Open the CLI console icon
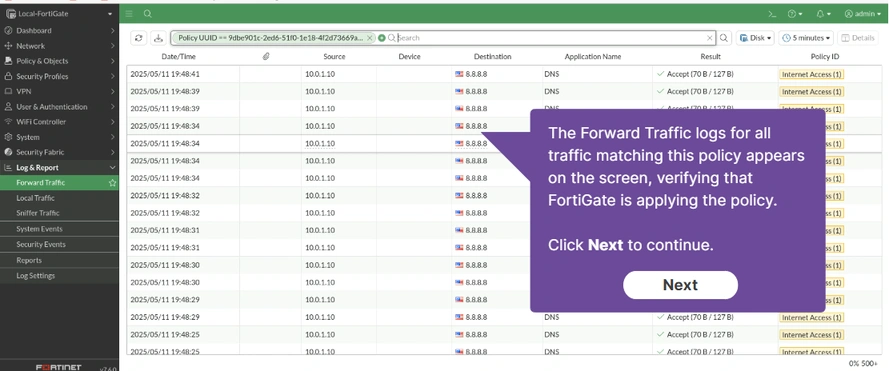Screen dimensions: 889x371 pyautogui.click(x=772, y=14)
